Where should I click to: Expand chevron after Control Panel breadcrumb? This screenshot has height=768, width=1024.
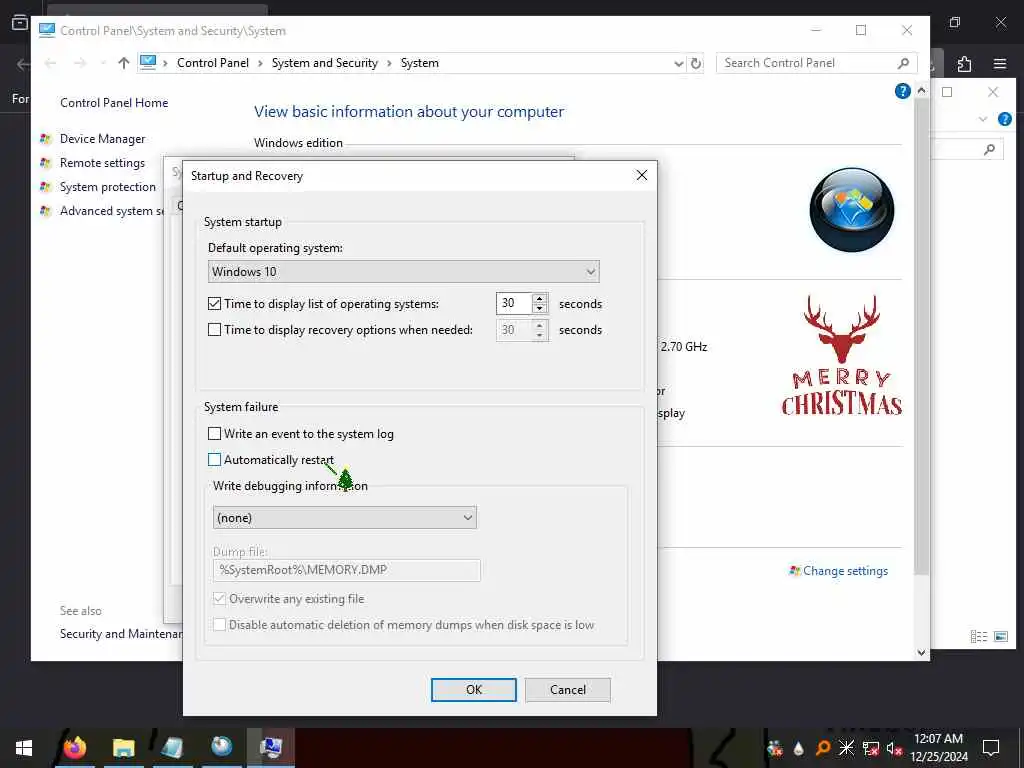pos(260,63)
